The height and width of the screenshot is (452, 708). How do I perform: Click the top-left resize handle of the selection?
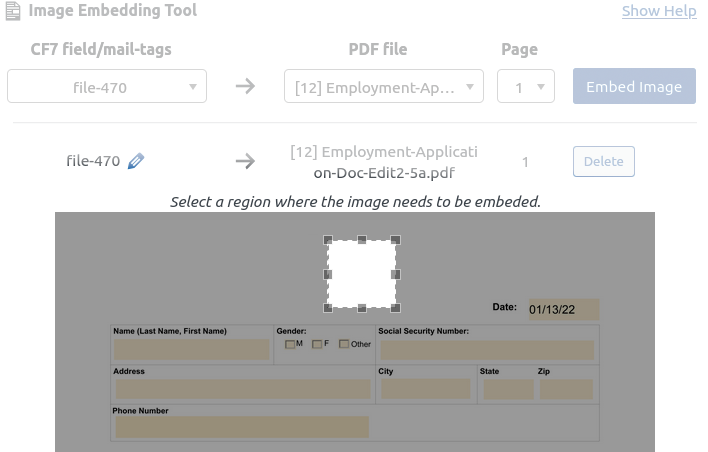tap(328, 240)
